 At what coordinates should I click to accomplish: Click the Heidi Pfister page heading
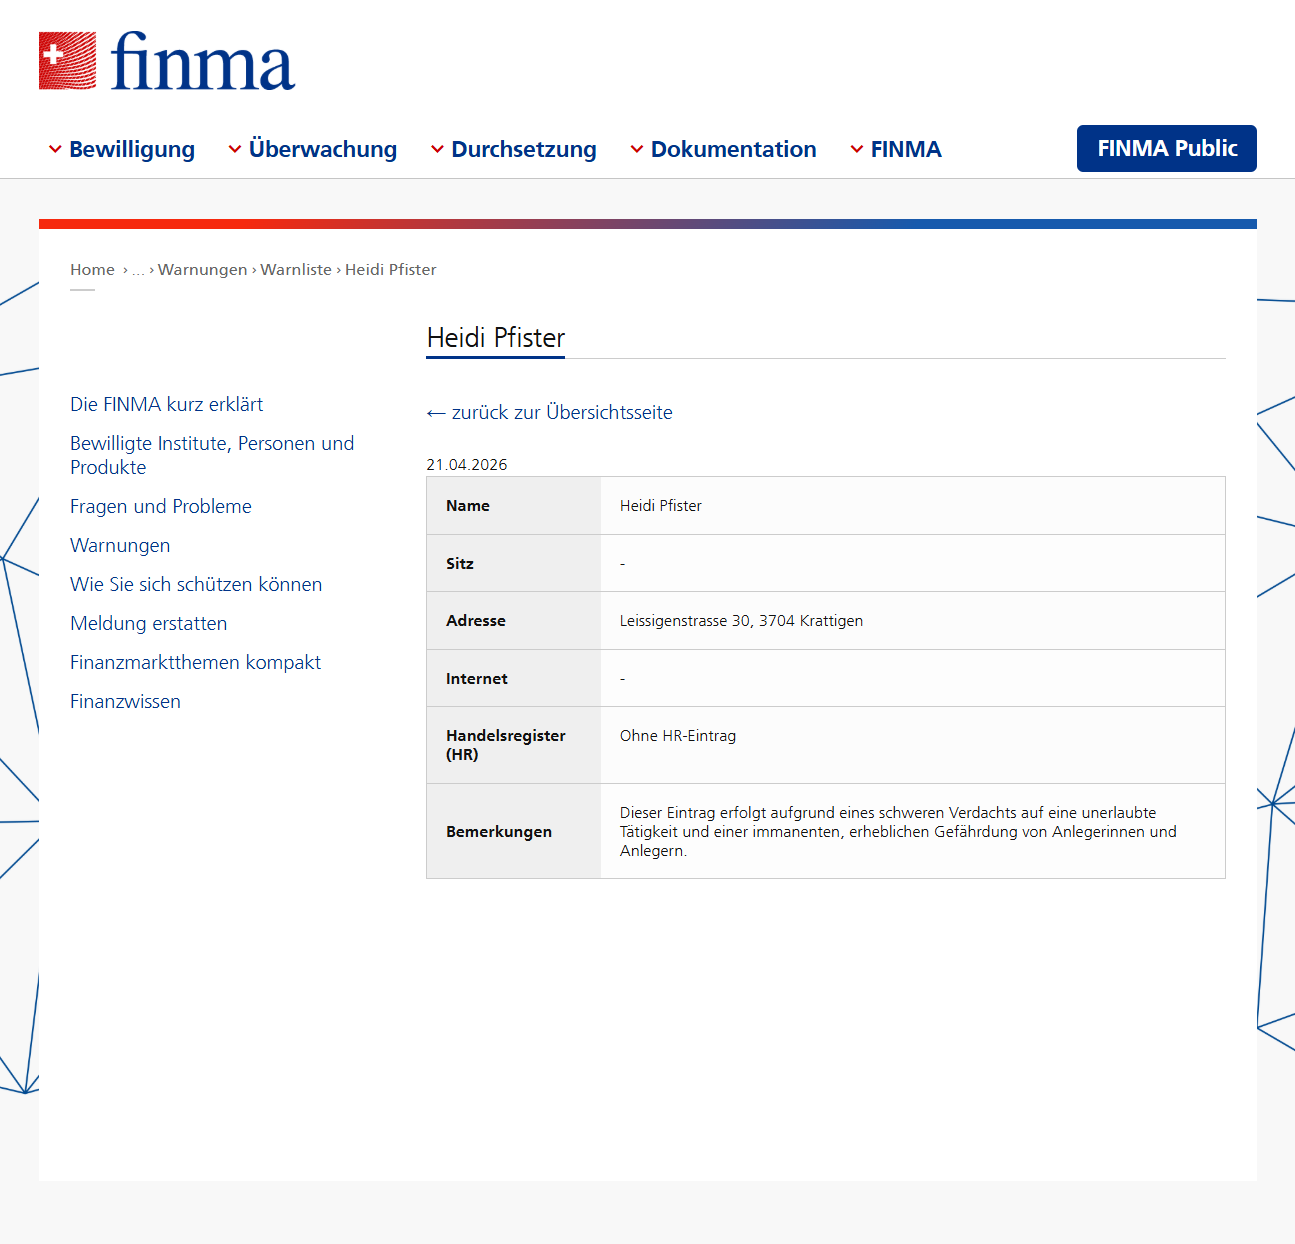(x=496, y=338)
